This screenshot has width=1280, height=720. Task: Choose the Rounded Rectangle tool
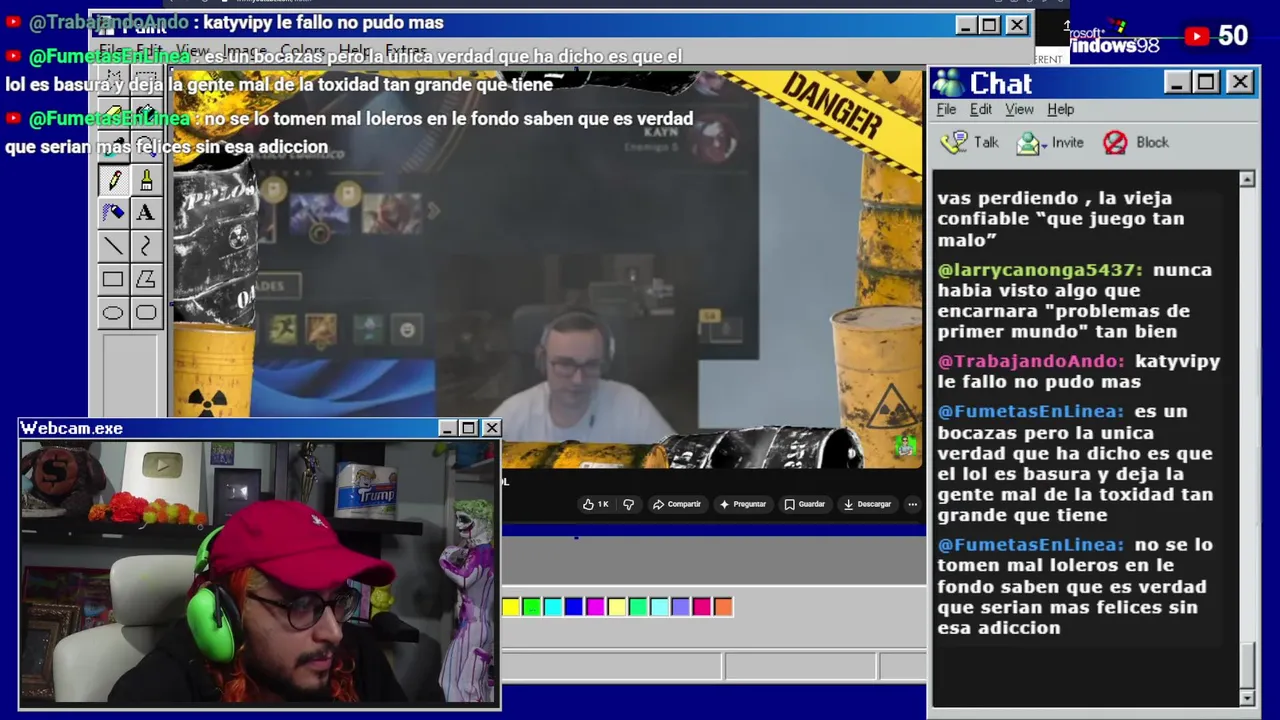(146, 313)
